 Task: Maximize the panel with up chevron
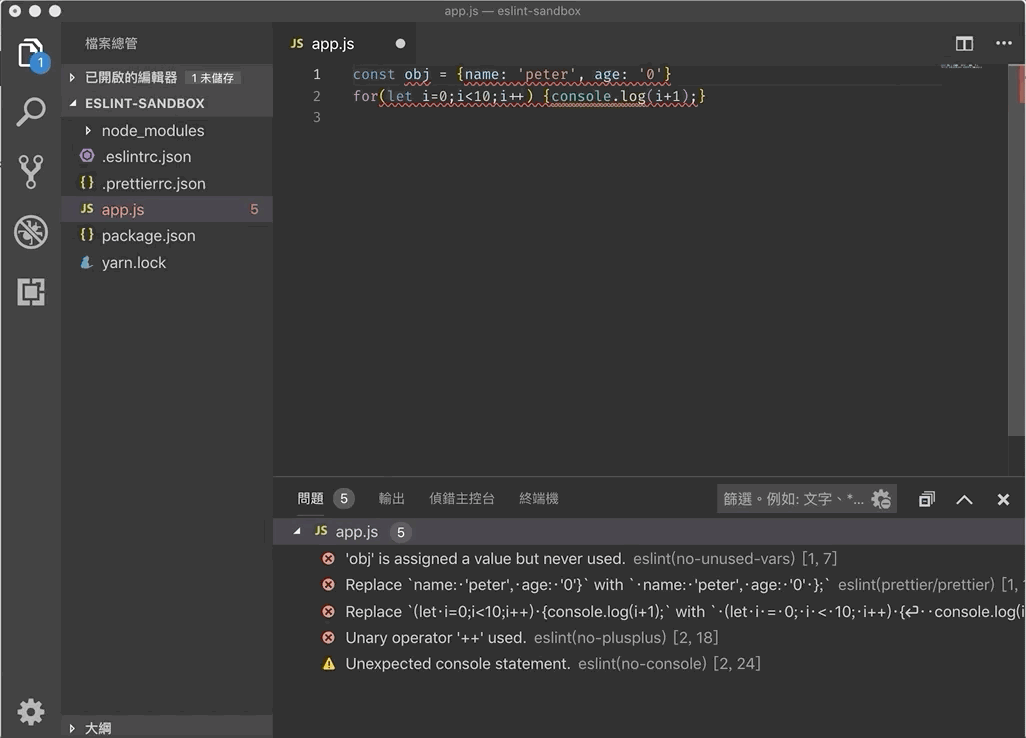(x=964, y=499)
